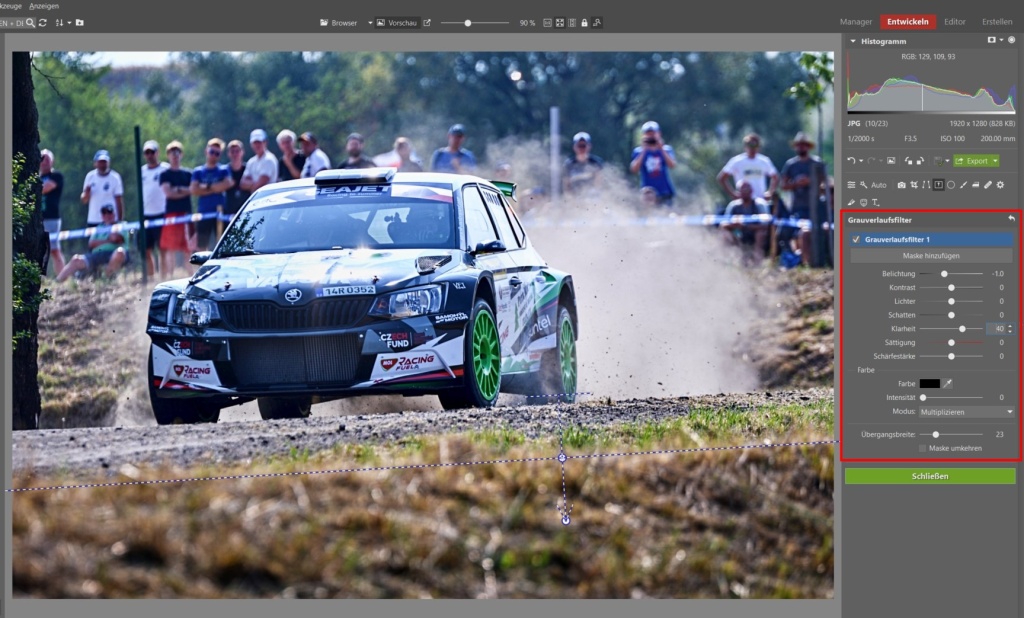Open the histogram mode dropdown arrow
The width and height of the screenshot is (1024, 618).
1001,41
